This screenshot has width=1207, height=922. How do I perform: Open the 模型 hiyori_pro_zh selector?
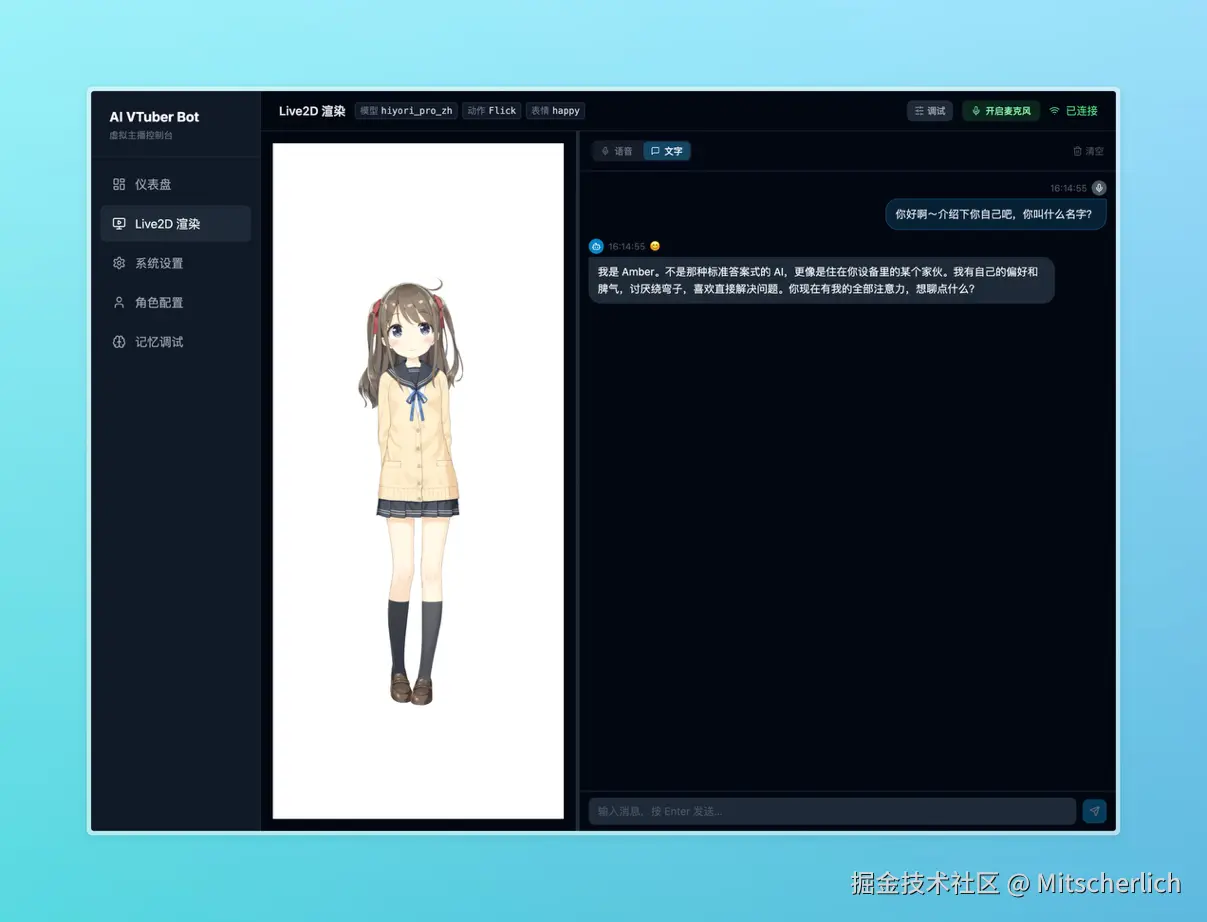click(x=406, y=111)
